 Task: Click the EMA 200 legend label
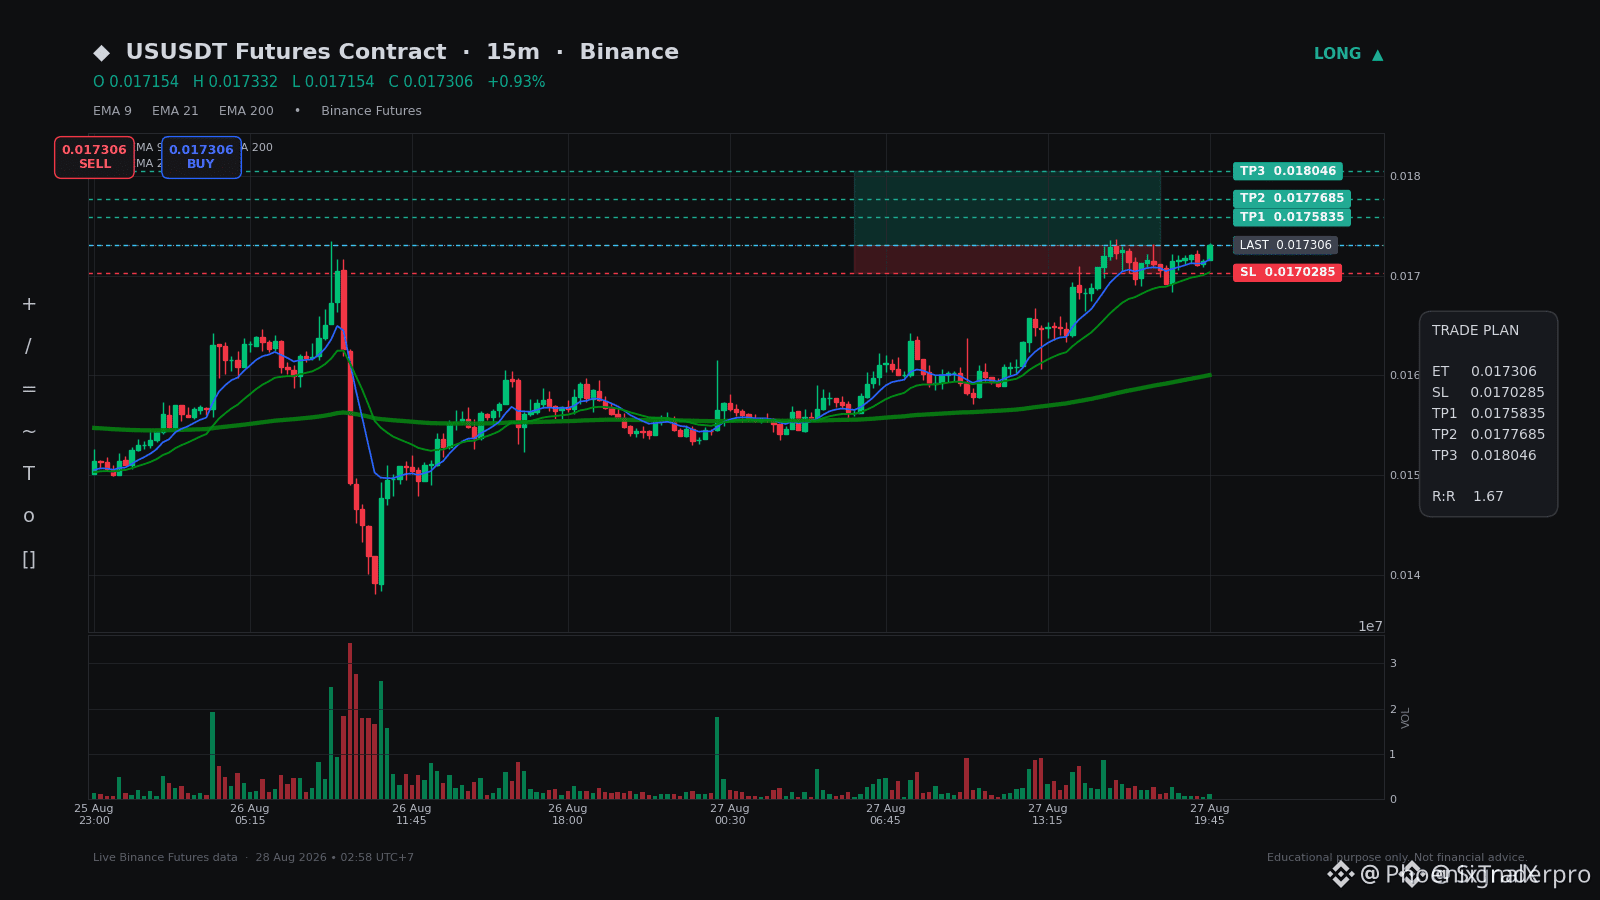(x=246, y=111)
